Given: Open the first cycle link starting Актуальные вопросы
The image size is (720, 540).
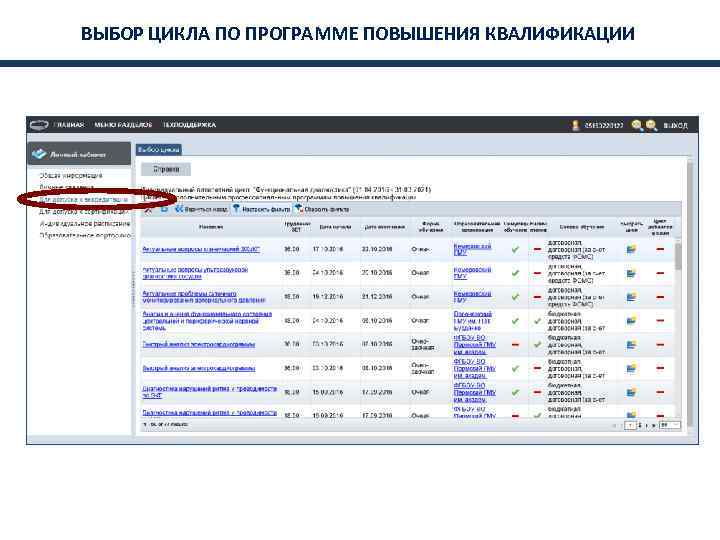Looking at the screenshot, I should point(201,249).
